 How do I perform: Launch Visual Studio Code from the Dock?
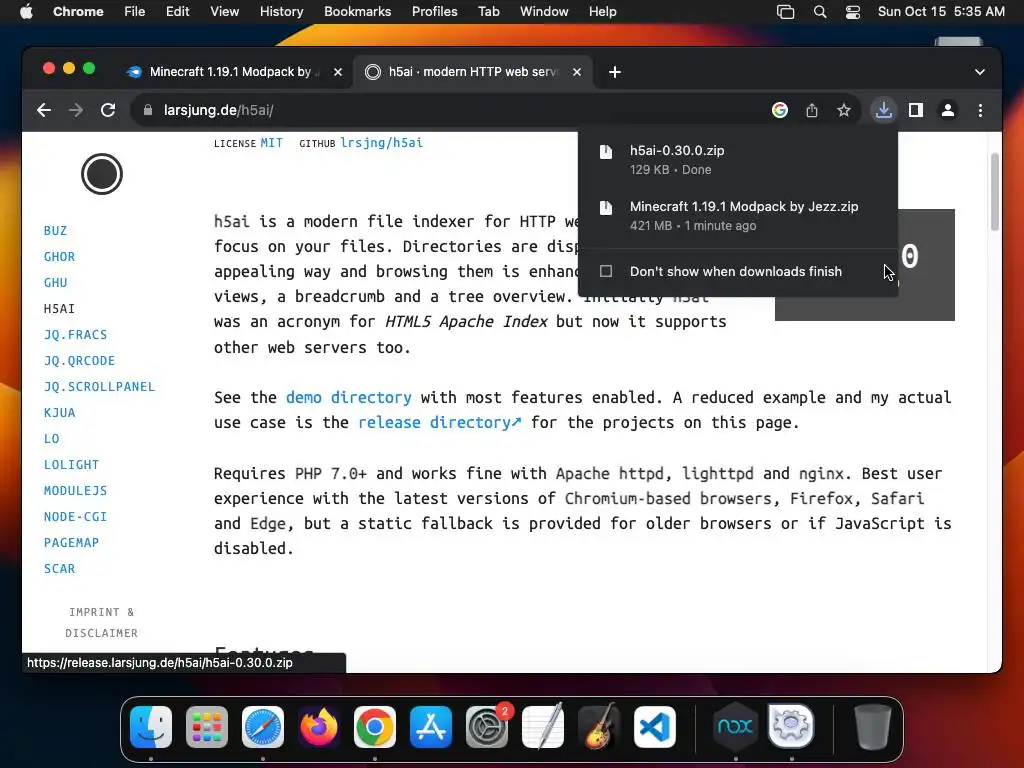click(655, 727)
